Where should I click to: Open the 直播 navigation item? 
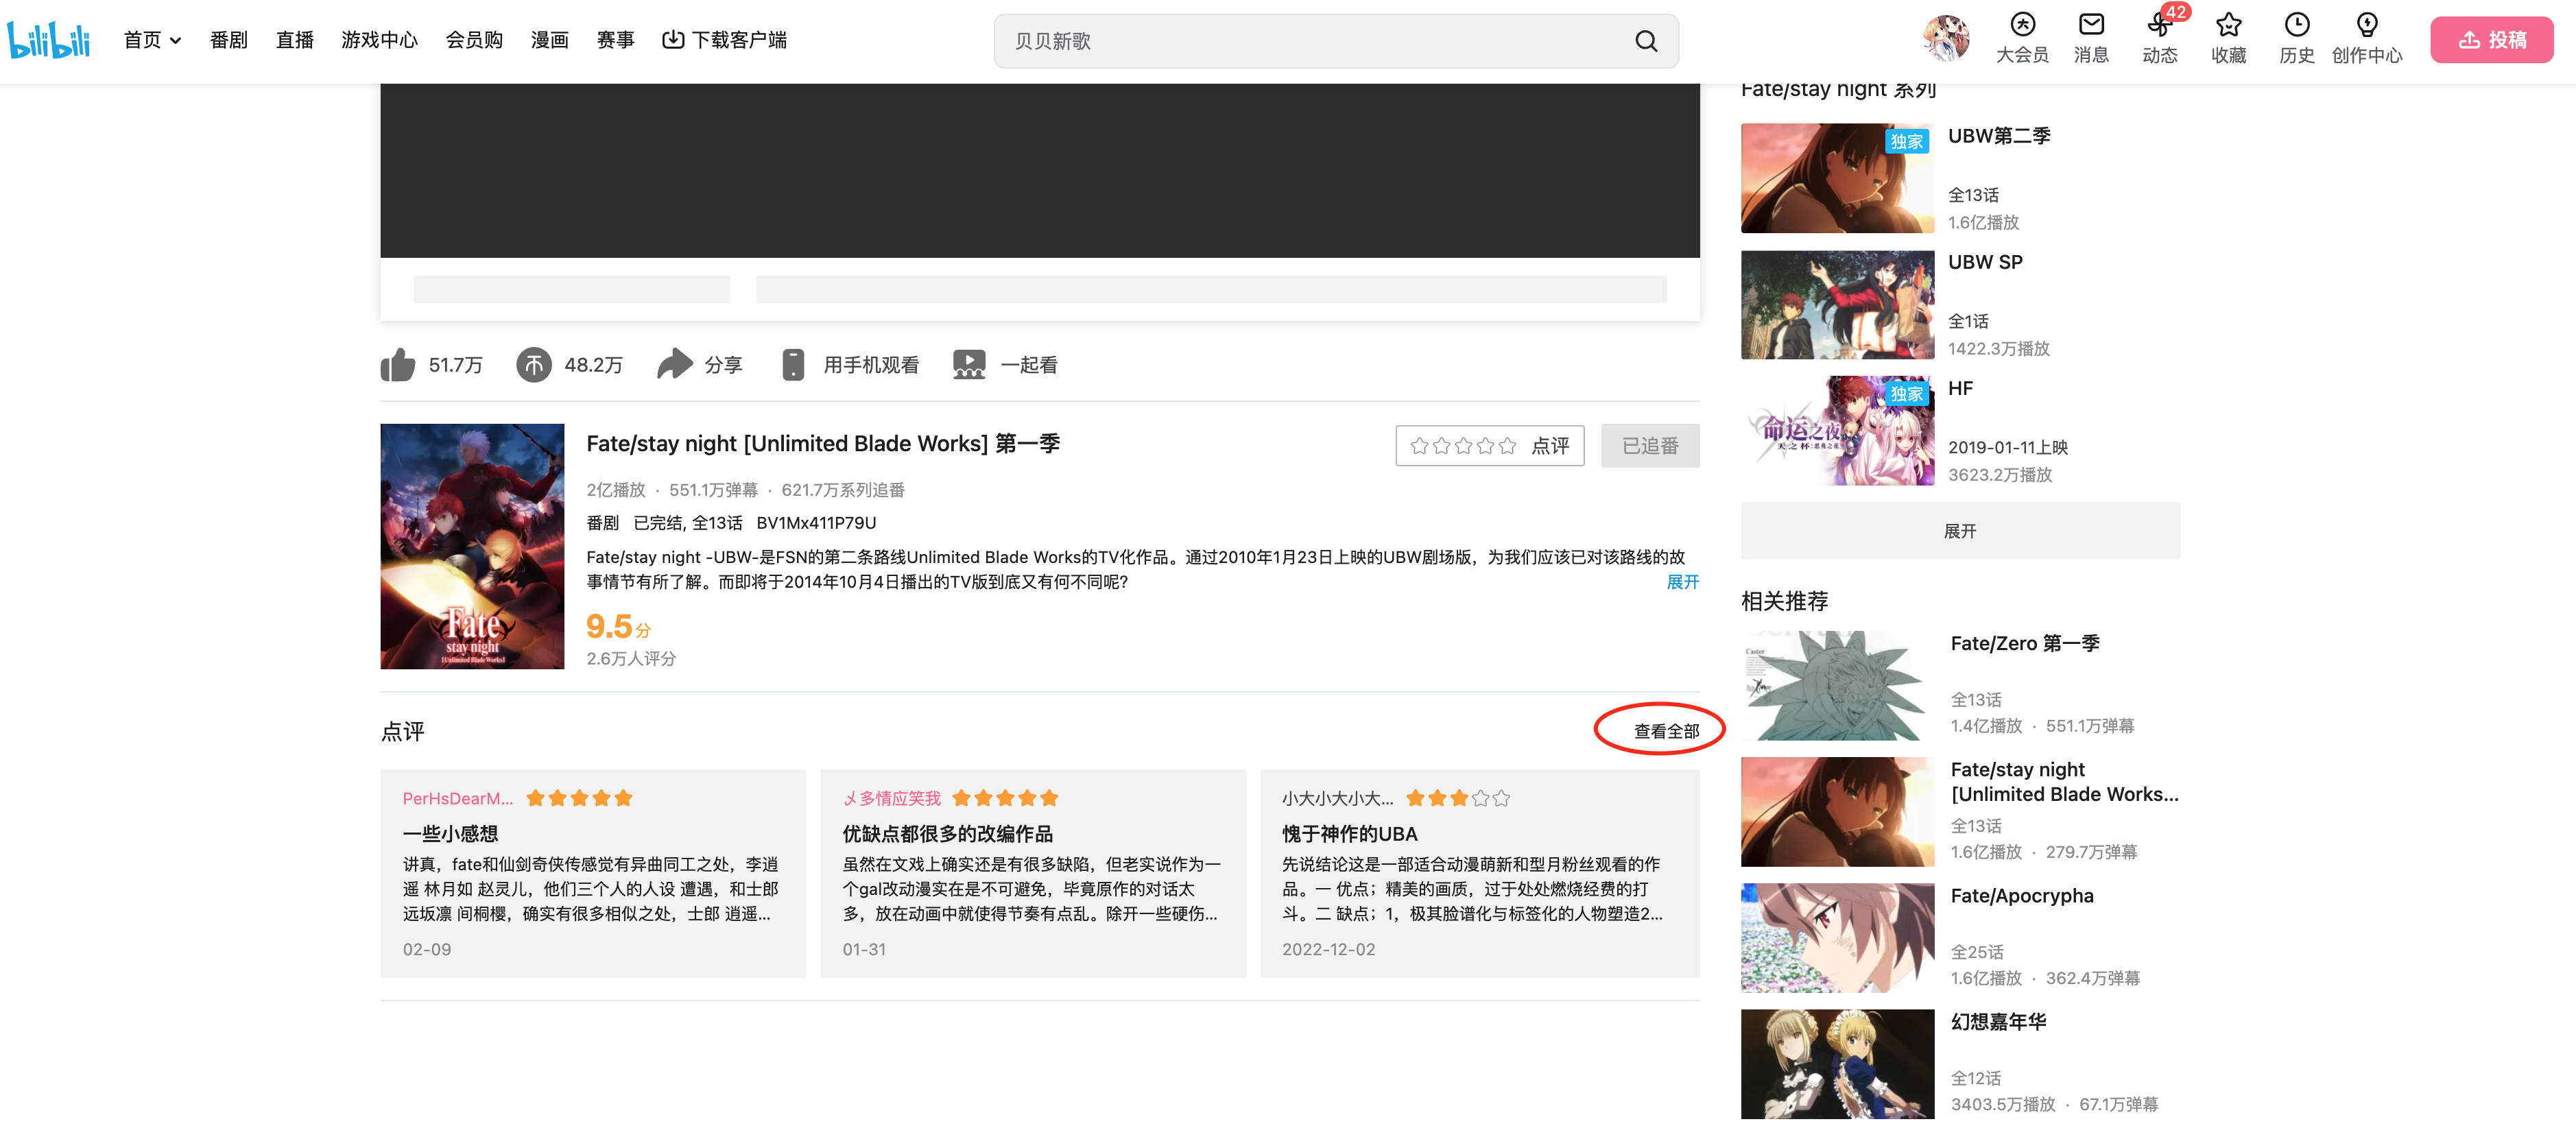(294, 40)
